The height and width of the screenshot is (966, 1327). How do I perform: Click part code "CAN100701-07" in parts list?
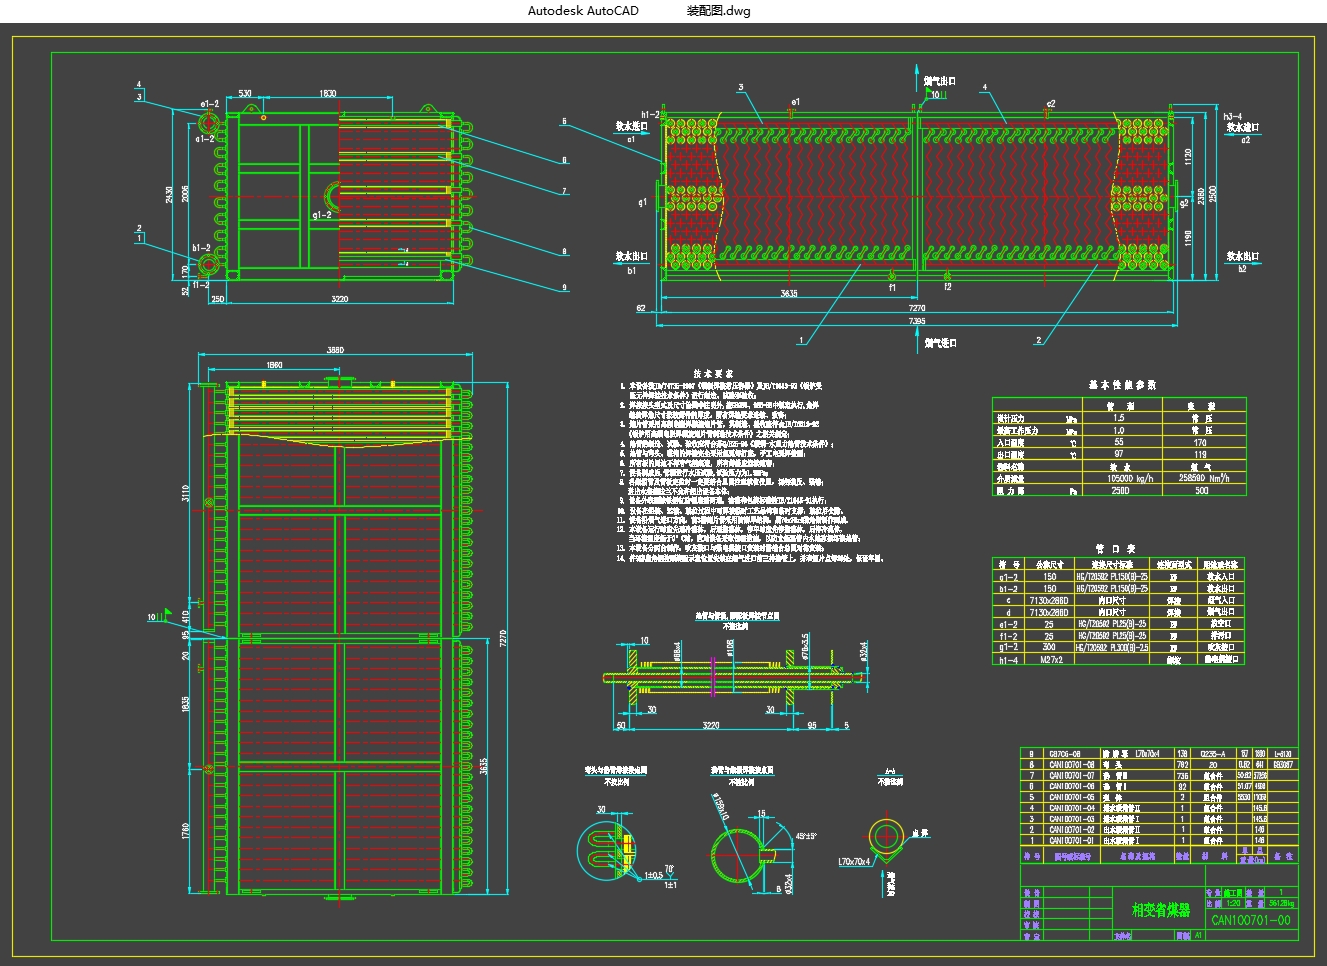1071,775
